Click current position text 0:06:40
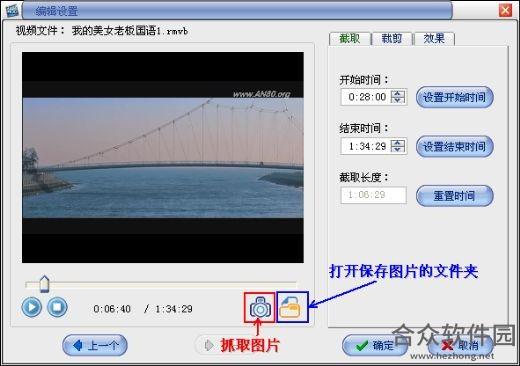Screen dimensions: 520x366 pyautogui.click(x=112, y=309)
